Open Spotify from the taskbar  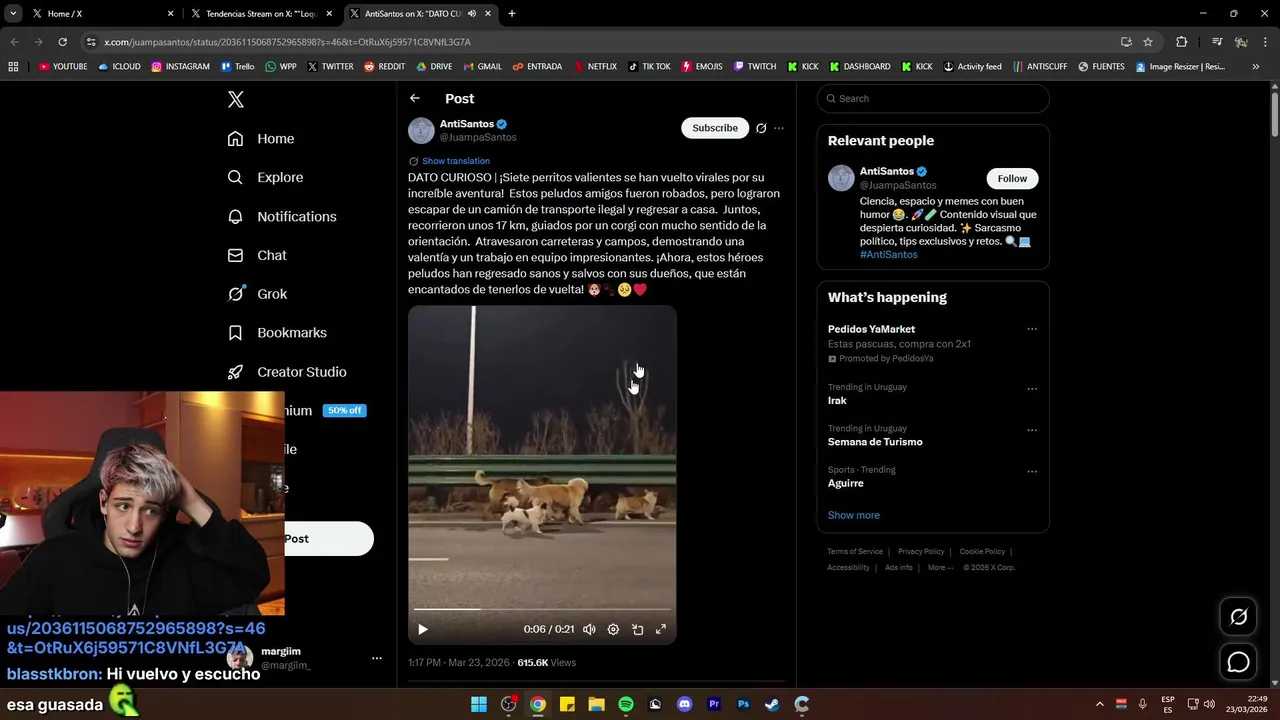click(x=626, y=704)
